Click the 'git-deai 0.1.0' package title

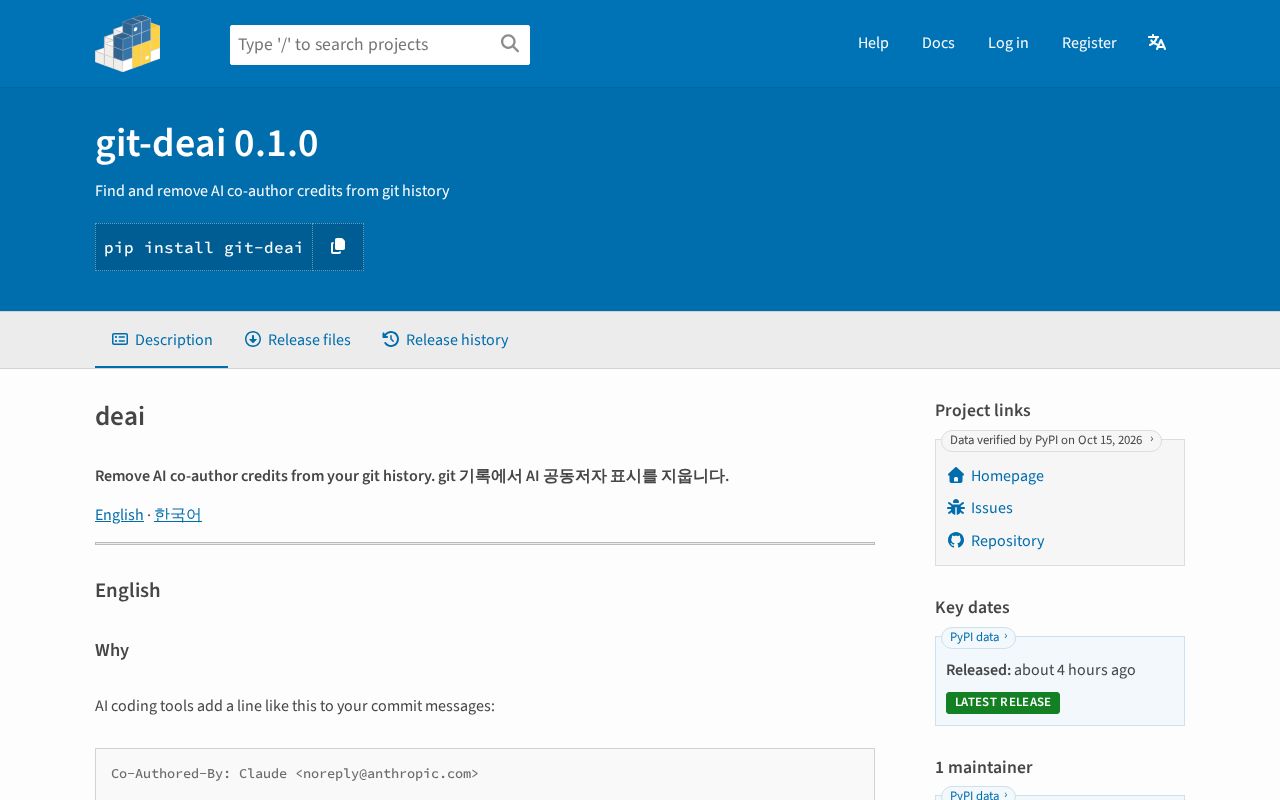click(x=207, y=144)
